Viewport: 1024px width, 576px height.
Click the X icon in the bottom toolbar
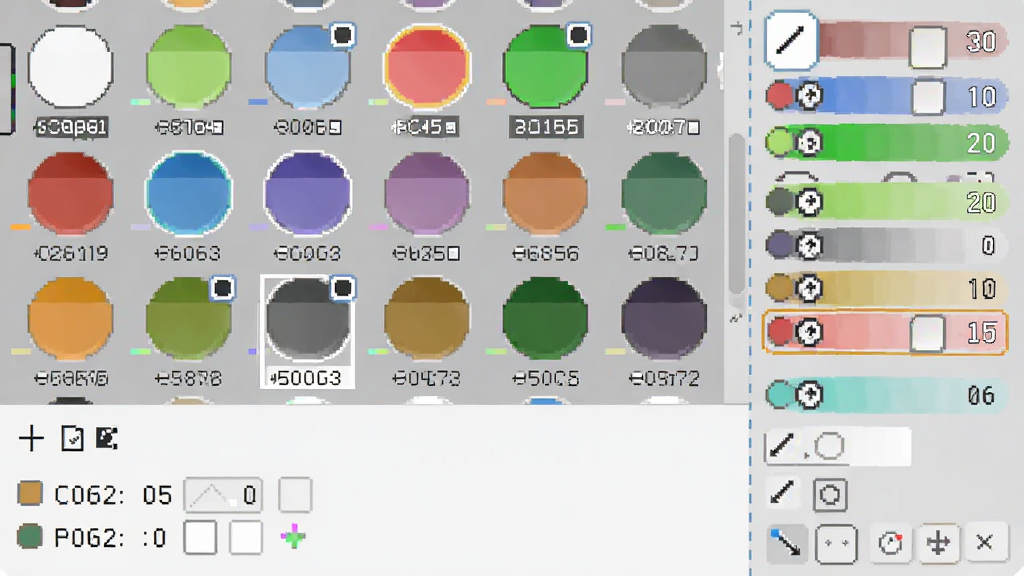(984, 542)
